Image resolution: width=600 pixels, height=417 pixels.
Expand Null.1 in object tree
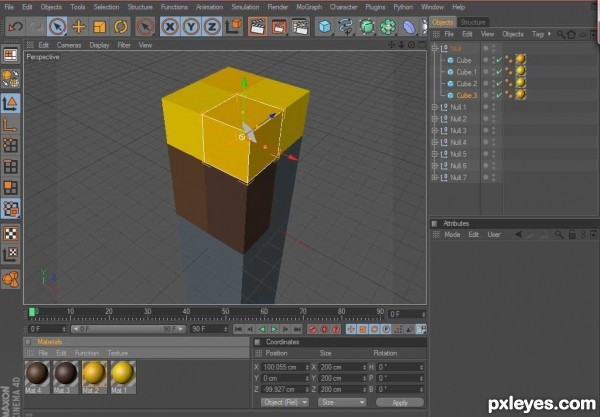(x=435, y=107)
